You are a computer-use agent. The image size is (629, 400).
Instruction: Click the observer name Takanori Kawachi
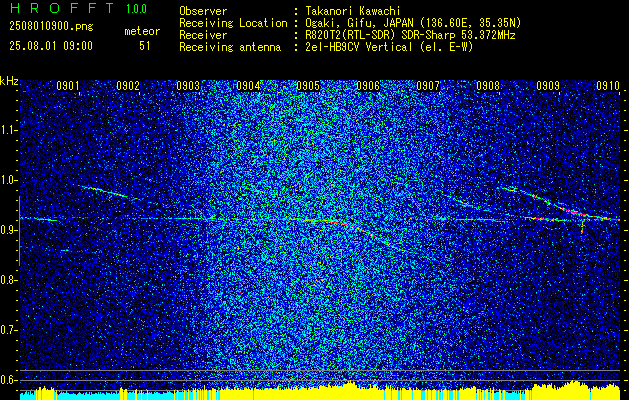(351, 11)
